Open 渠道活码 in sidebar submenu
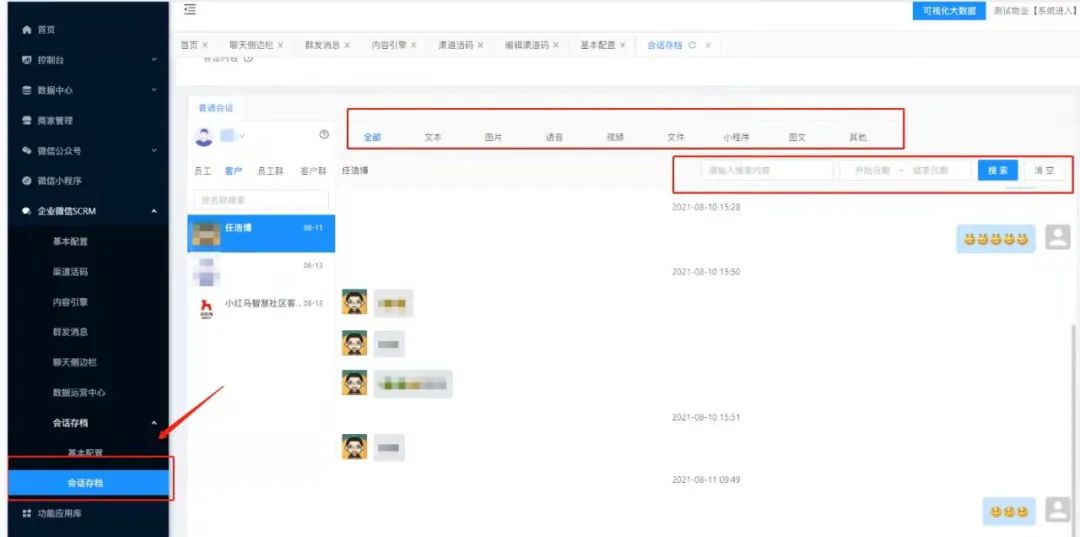 point(70,271)
